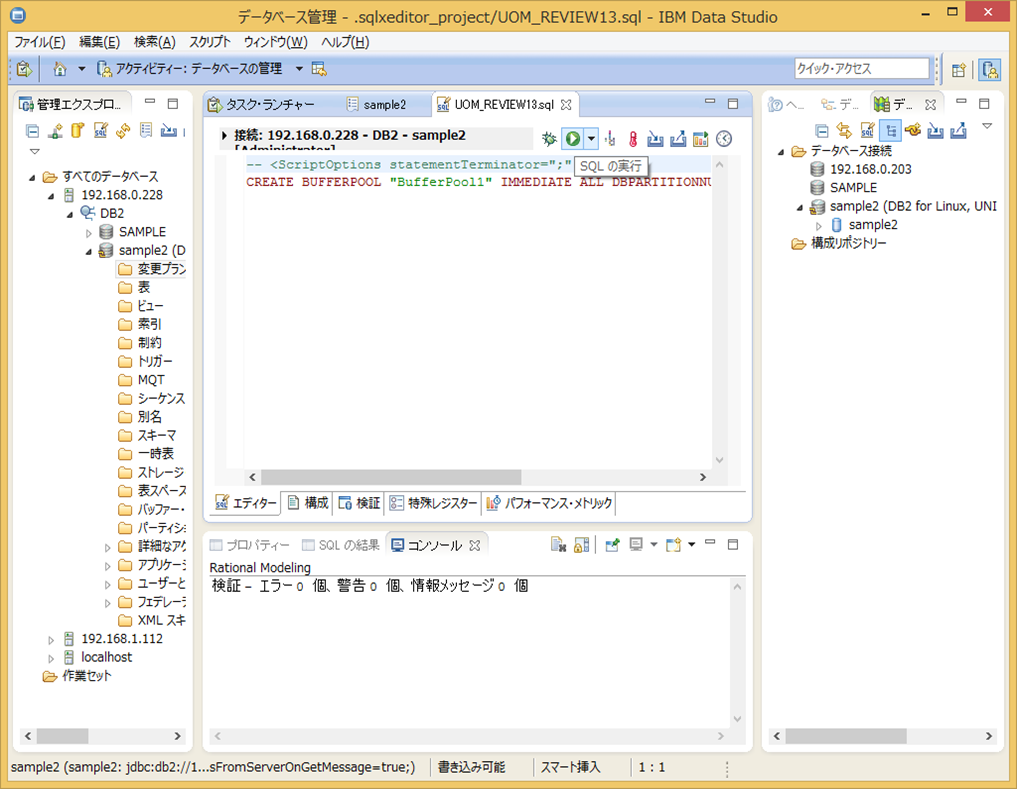Click in the クイック・アクセス search field

tap(862, 68)
